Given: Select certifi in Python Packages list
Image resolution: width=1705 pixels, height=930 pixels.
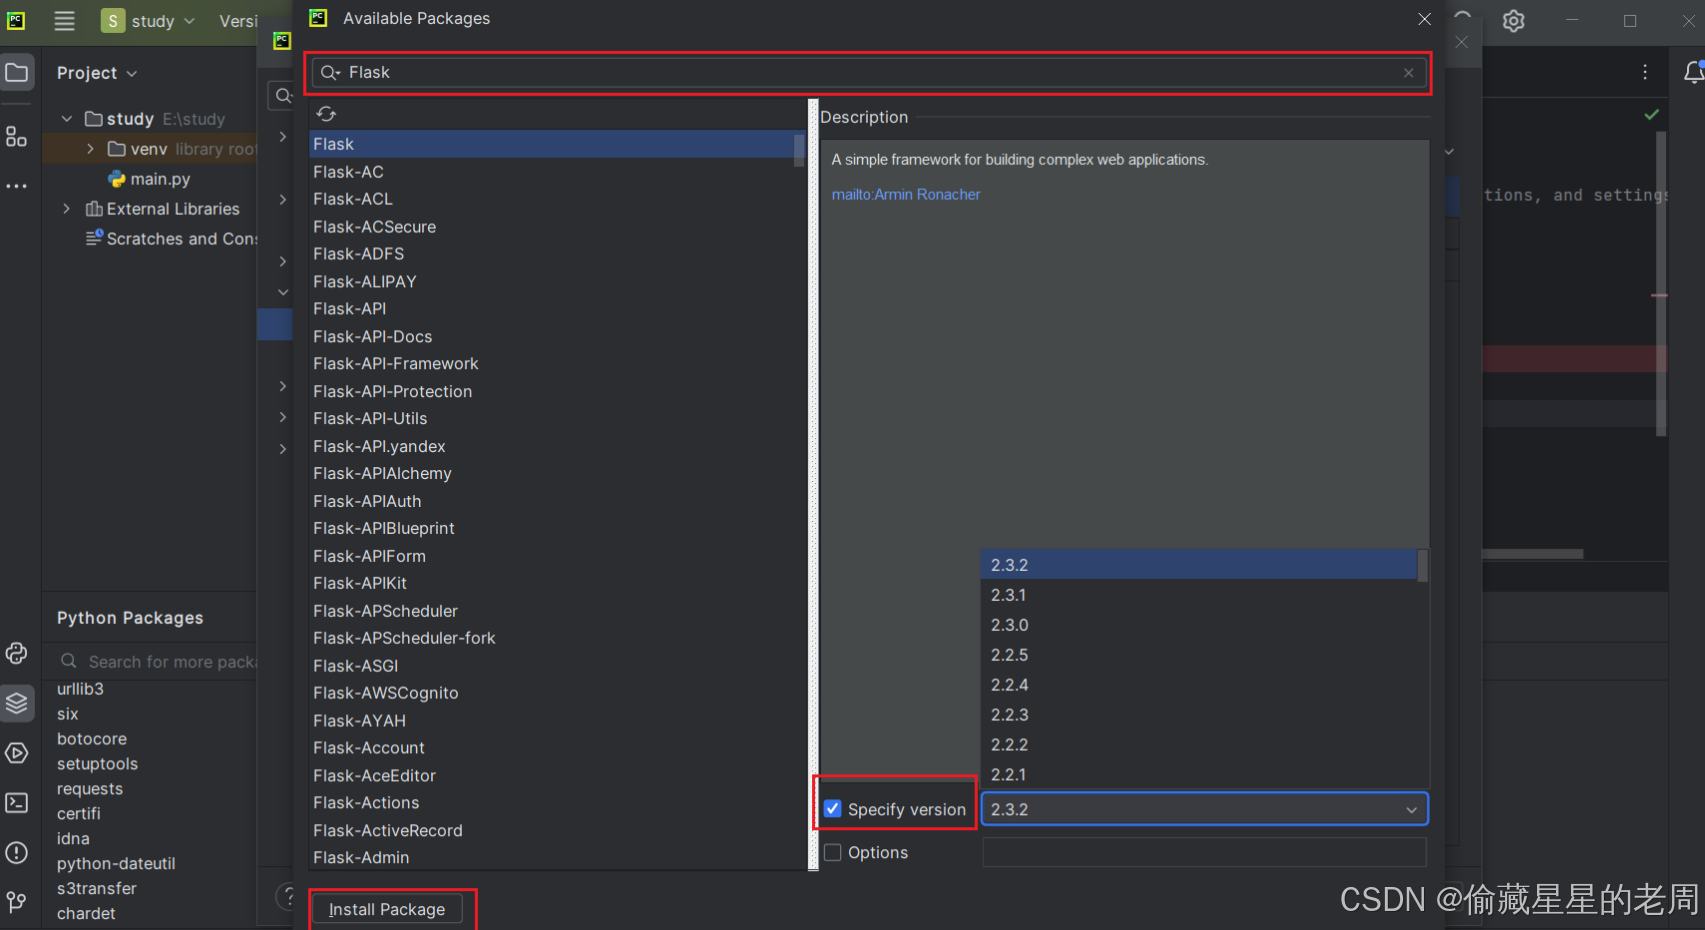Looking at the screenshot, I should (79, 814).
